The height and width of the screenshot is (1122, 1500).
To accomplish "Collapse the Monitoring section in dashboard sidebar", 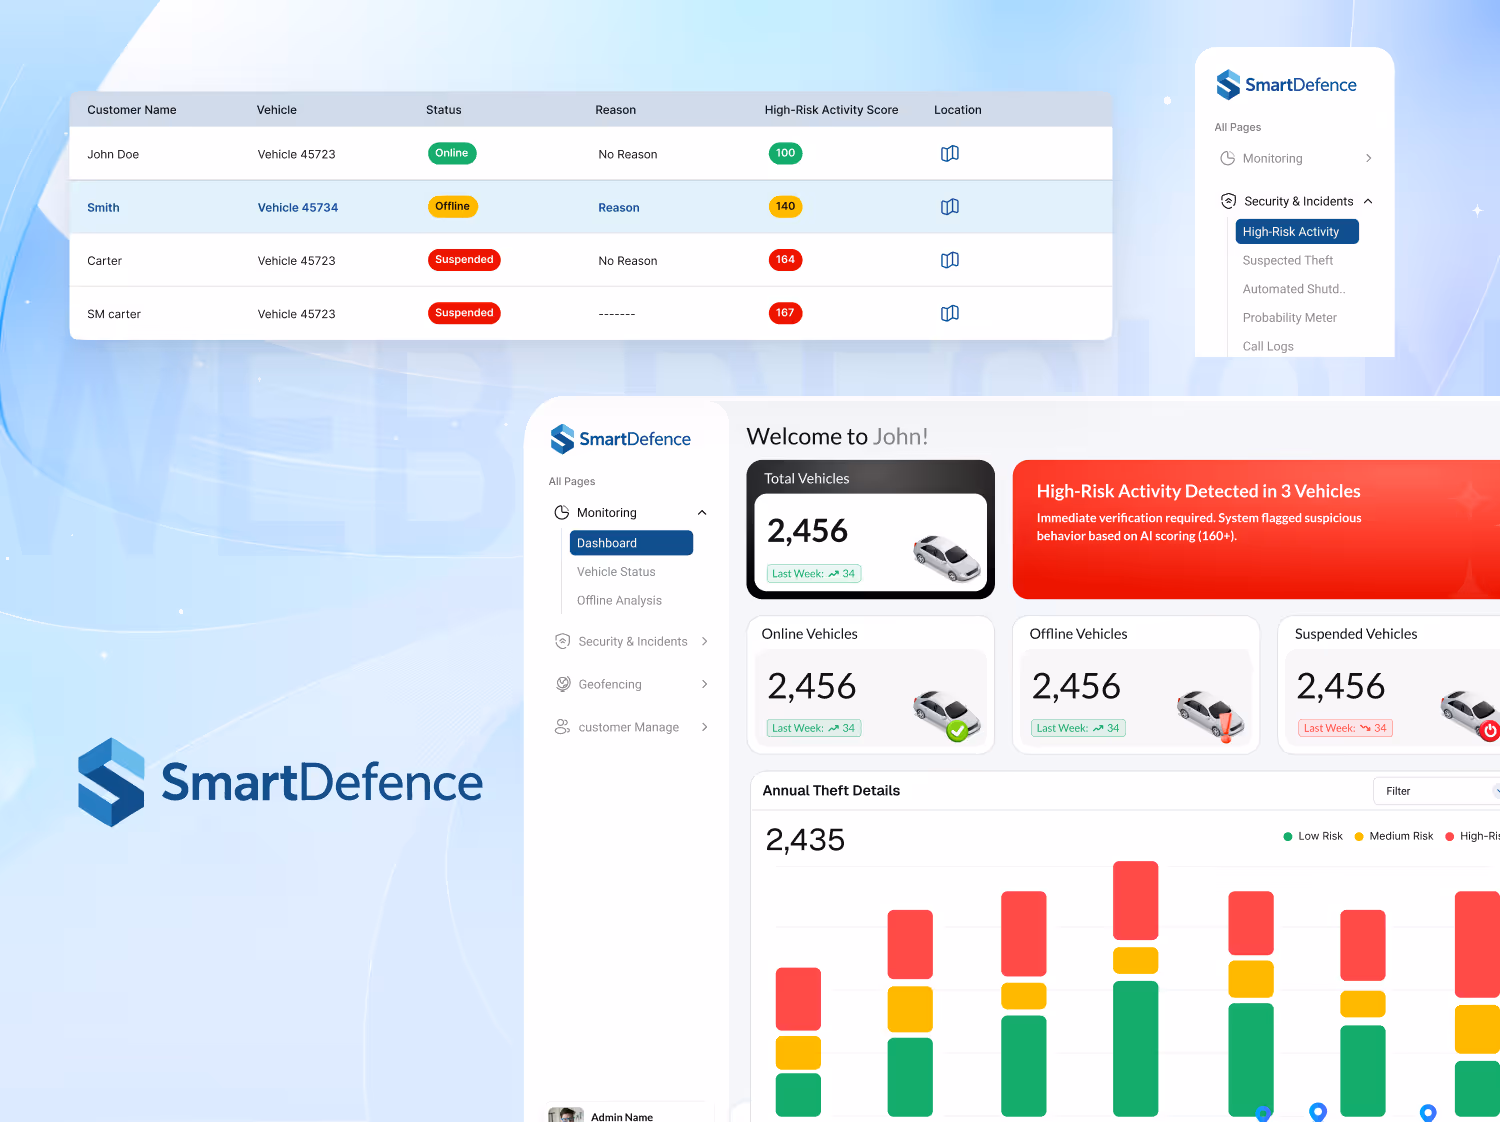I will coord(702,512).
